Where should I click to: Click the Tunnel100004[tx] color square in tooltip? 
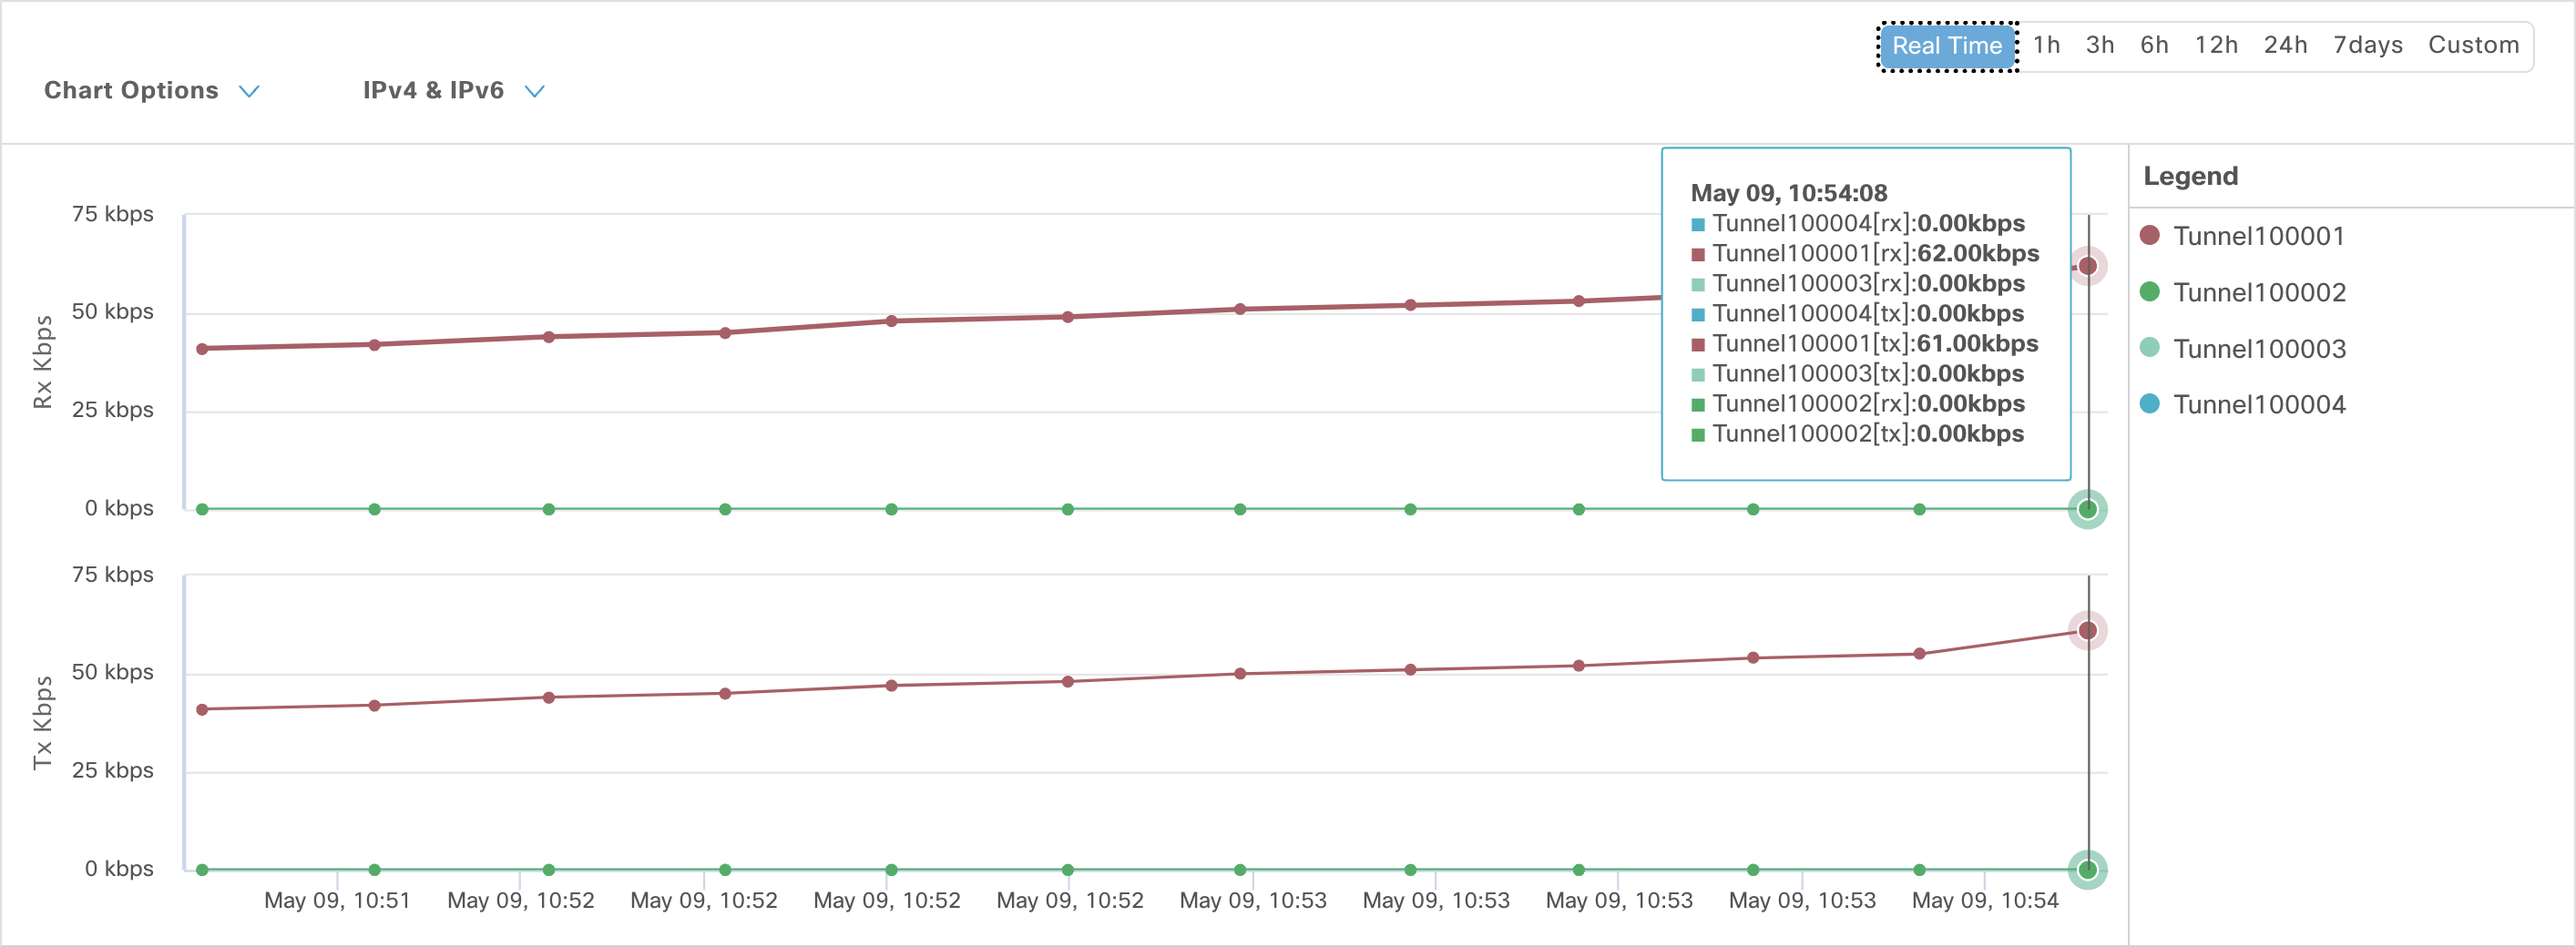tap(1698, 313)
